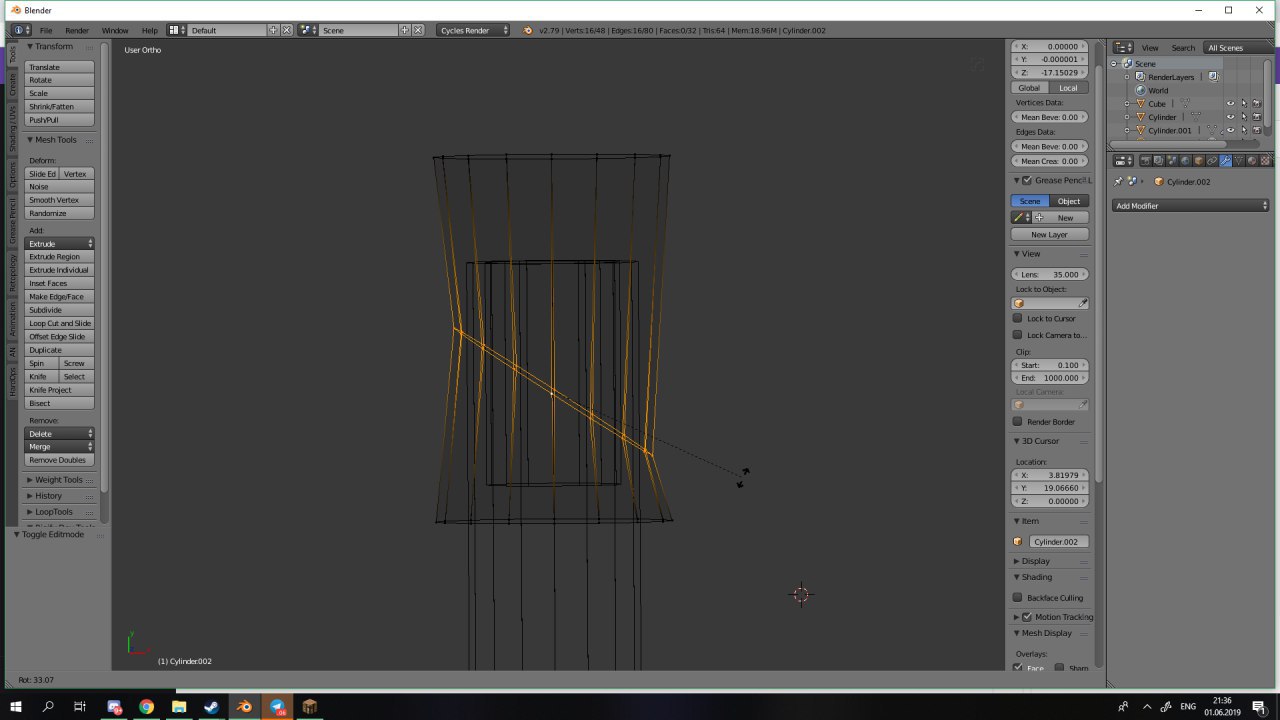
Task: Add a new scene with plus icon
Action: coord(404,30)
